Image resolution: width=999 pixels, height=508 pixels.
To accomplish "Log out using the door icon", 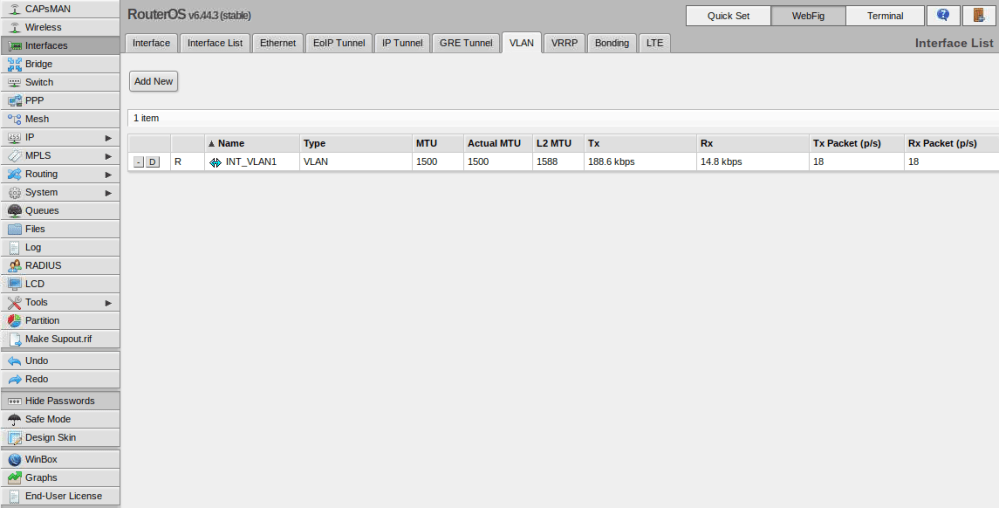I will click(x=979, y=15).
